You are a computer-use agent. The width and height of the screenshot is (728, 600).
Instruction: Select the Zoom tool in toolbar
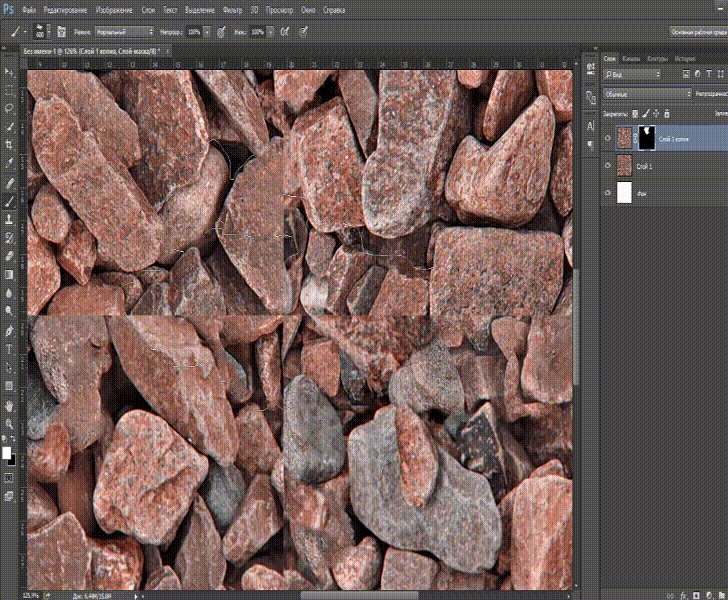pos(9,424)
